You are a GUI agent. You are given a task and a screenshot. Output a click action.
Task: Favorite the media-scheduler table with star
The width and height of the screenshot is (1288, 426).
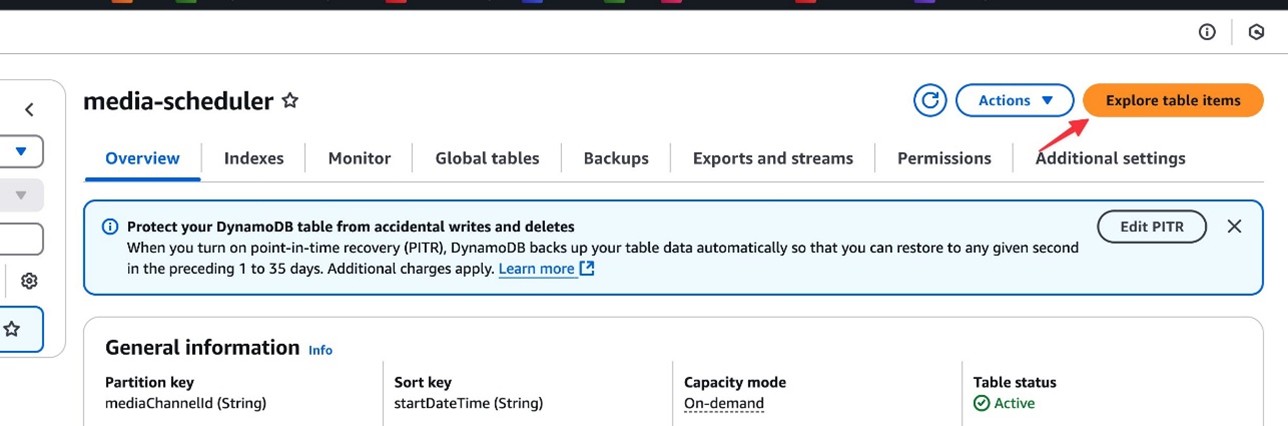coord(290,101)
